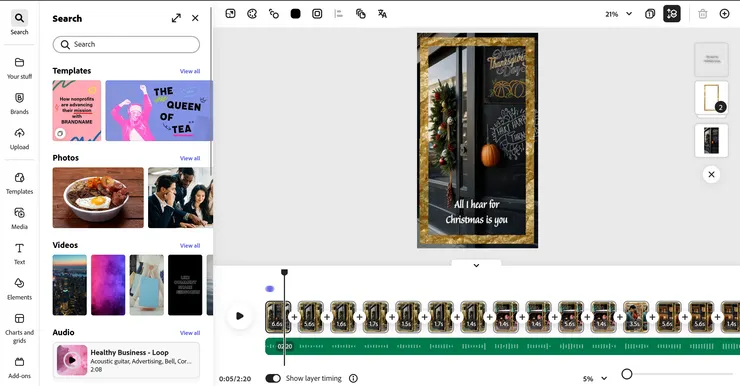Open Charts and grids section
This screenshot has width=740, height=386.
19,328
